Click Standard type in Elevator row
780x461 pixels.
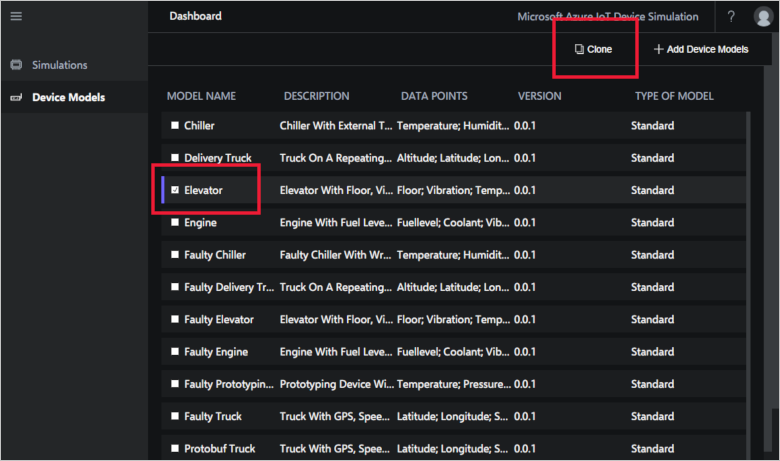click(x=653, y=190)
